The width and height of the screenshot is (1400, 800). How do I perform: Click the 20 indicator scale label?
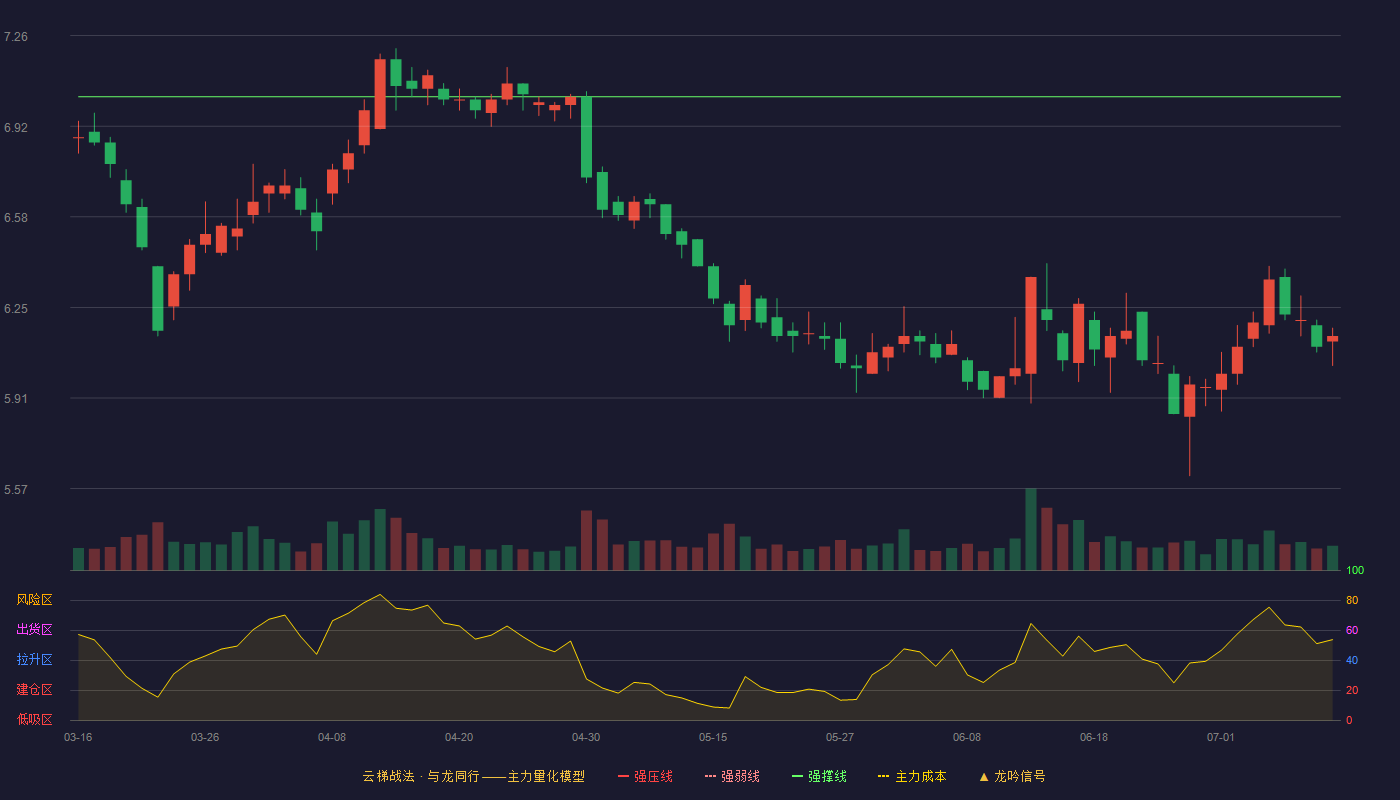click(x=1352, y=690)
